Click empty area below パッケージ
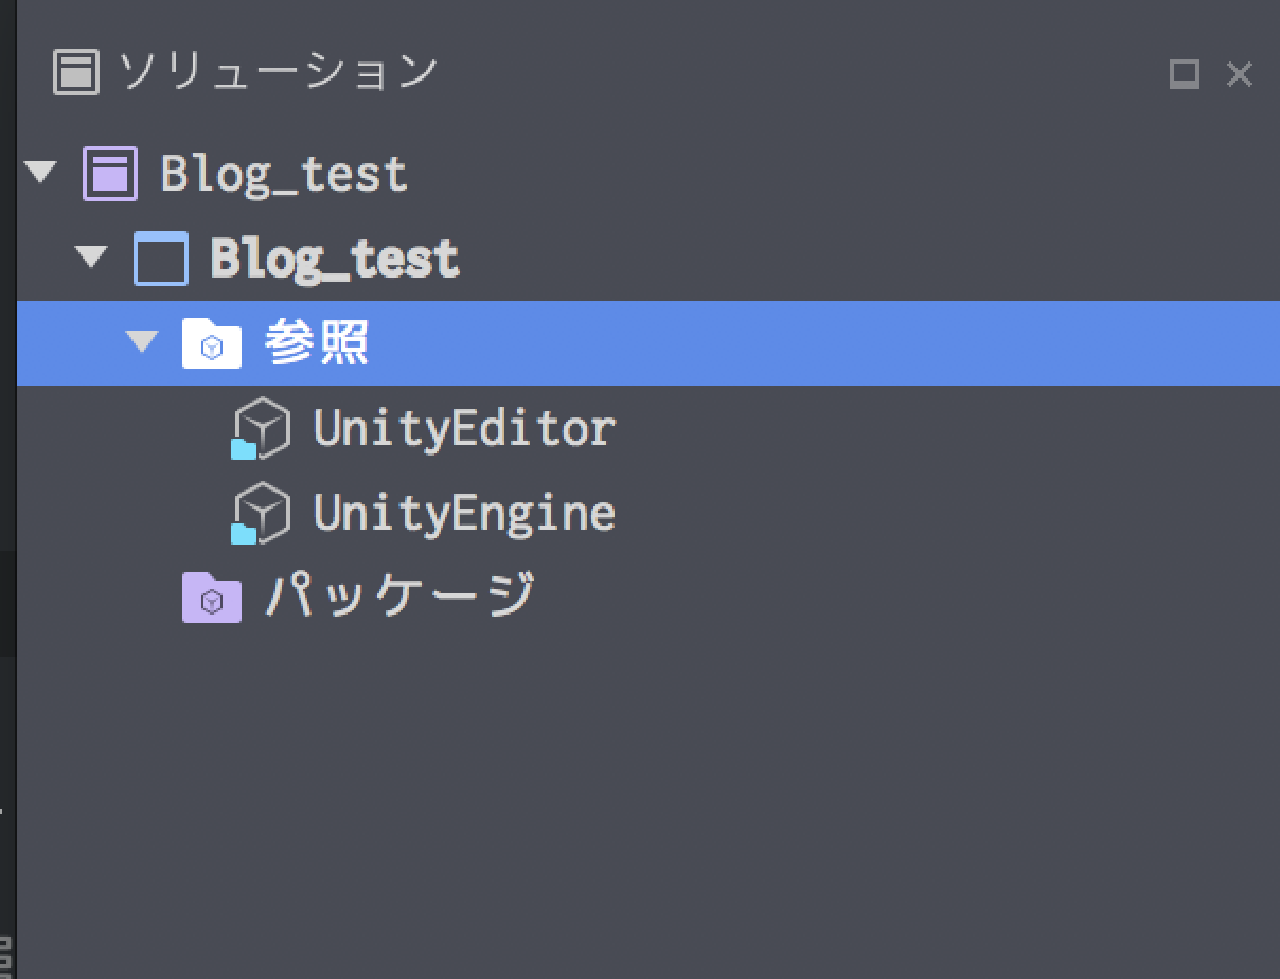 click(648, 800)
